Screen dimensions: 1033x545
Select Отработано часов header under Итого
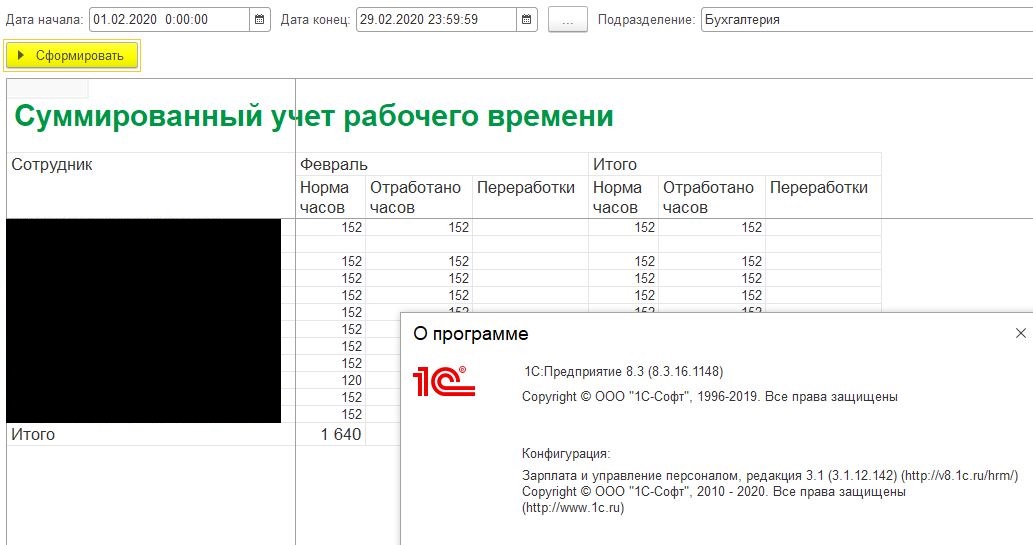(712, 197)
